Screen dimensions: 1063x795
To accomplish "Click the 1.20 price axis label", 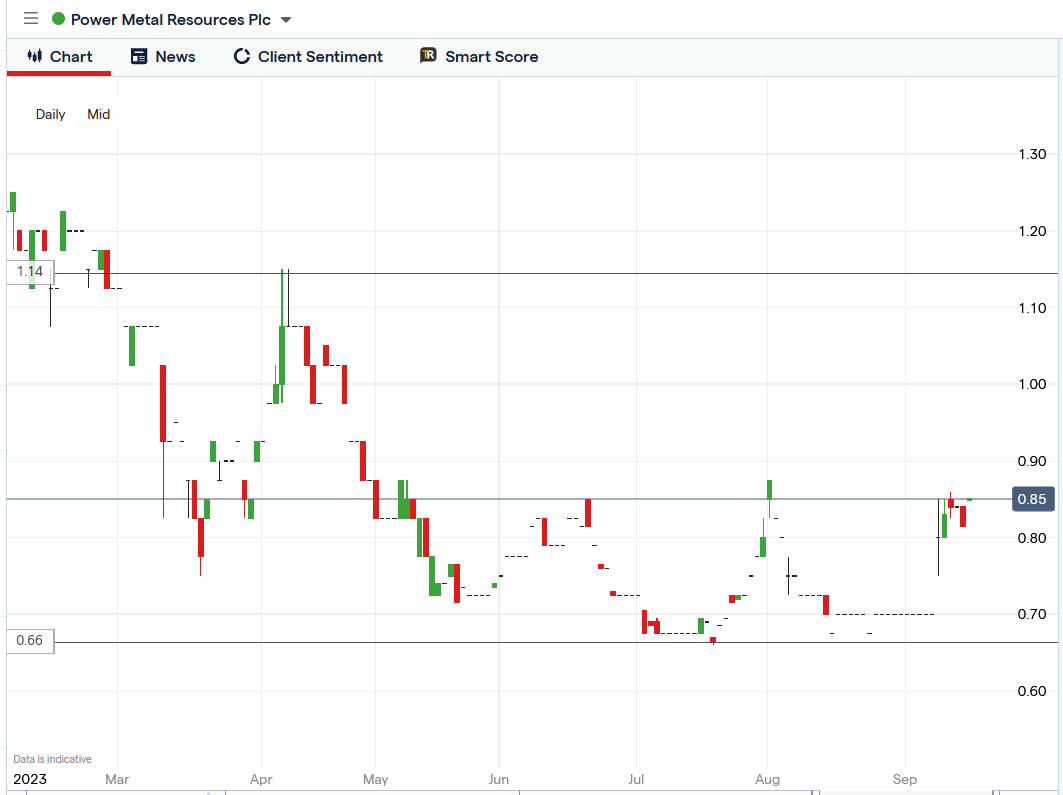I will (1032, 231).
